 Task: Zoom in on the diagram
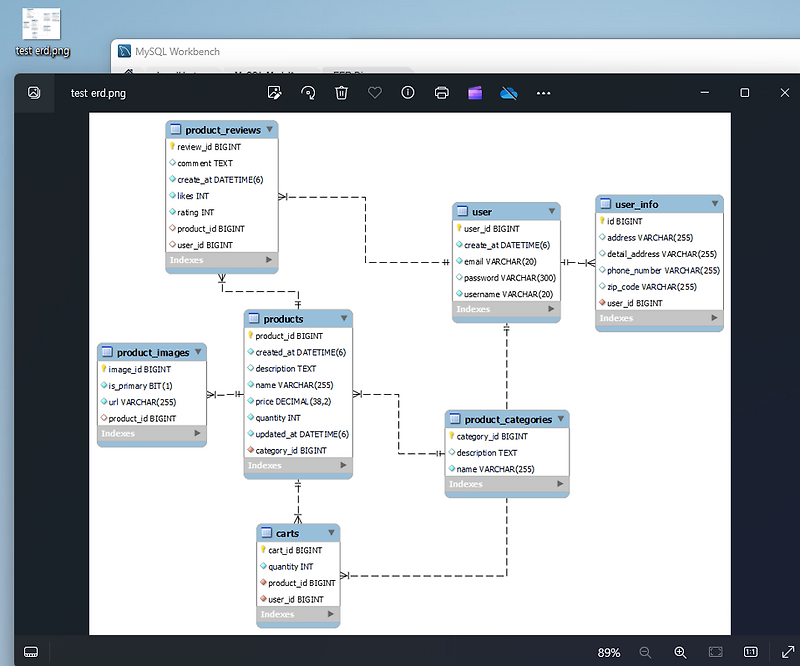[x=681, y=651]
